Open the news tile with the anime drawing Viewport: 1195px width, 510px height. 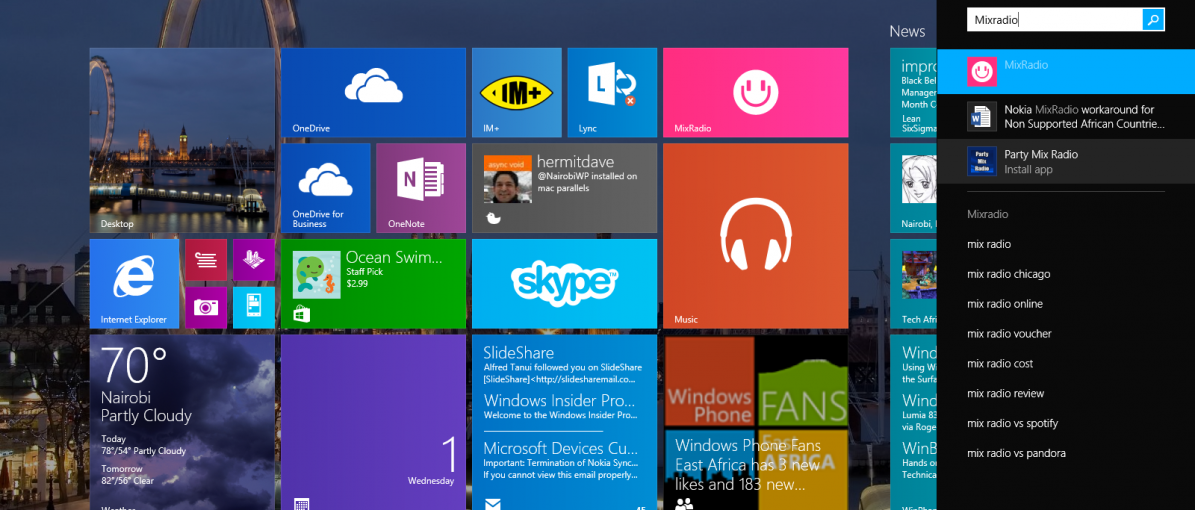[913, 188]
